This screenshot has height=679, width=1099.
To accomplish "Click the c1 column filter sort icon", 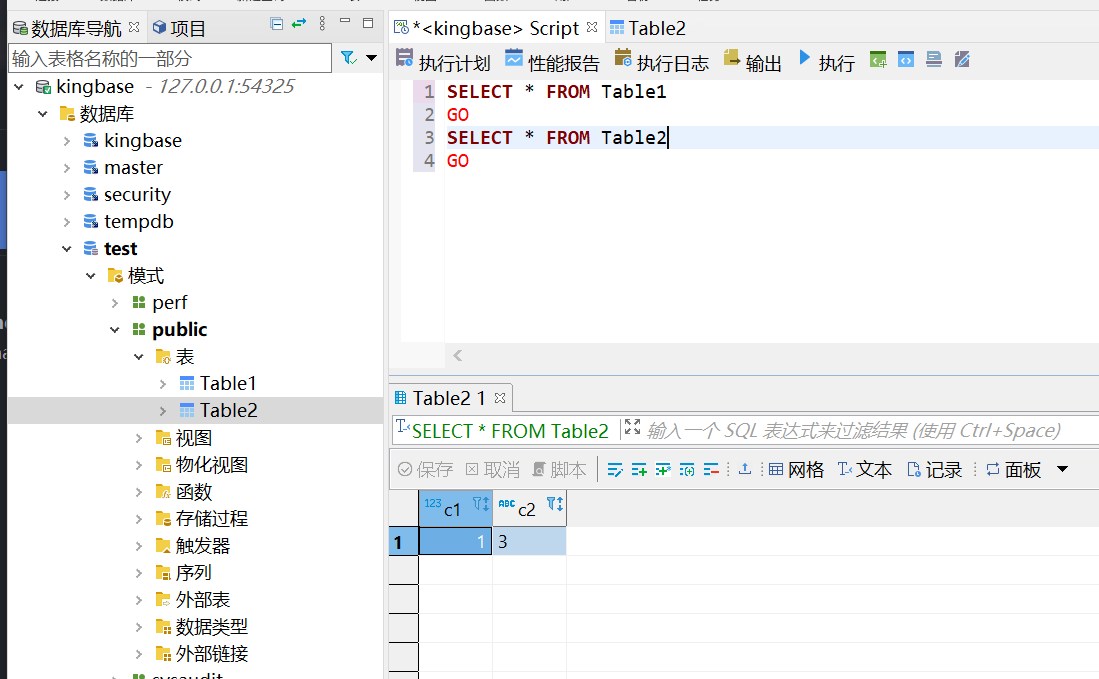I will pos(481,504).
